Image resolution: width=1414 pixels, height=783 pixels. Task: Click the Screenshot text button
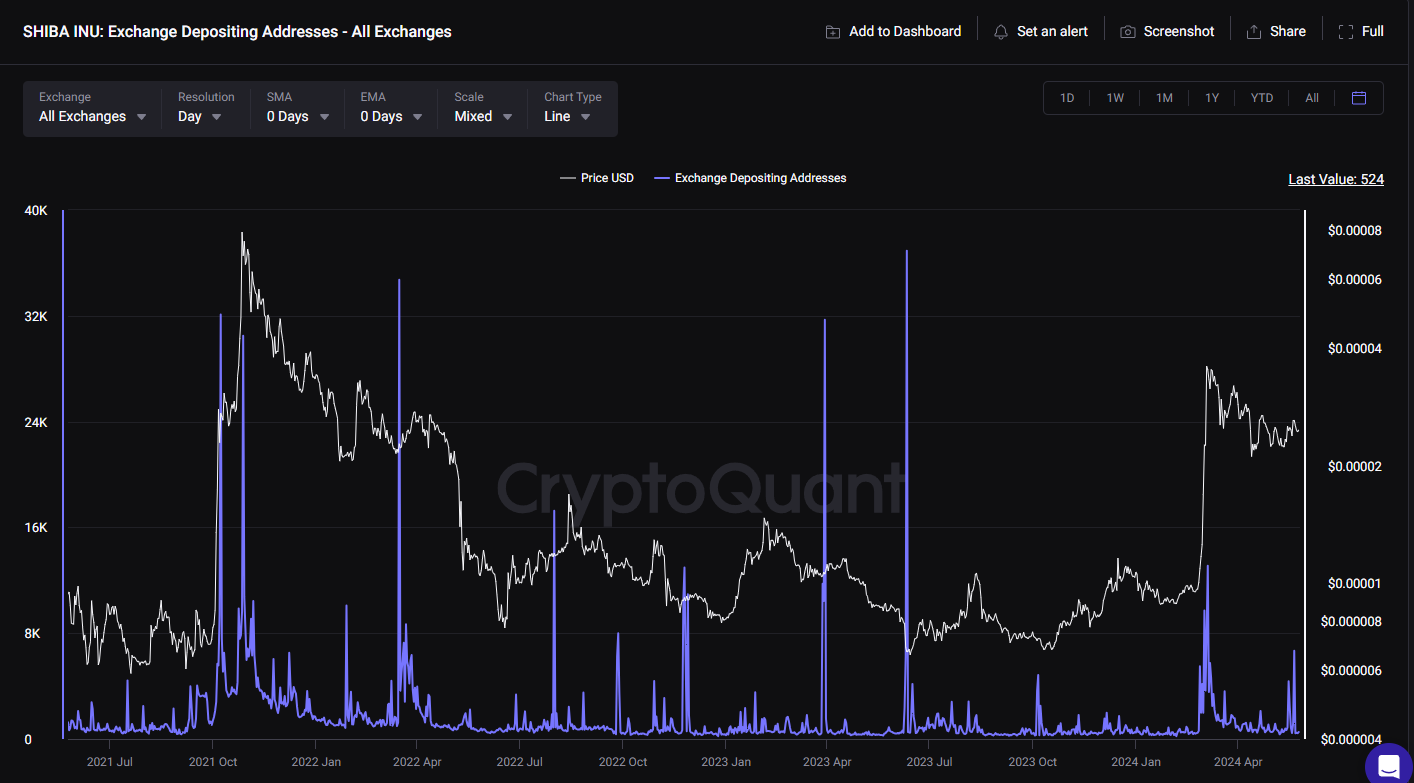coord(1179,32)
